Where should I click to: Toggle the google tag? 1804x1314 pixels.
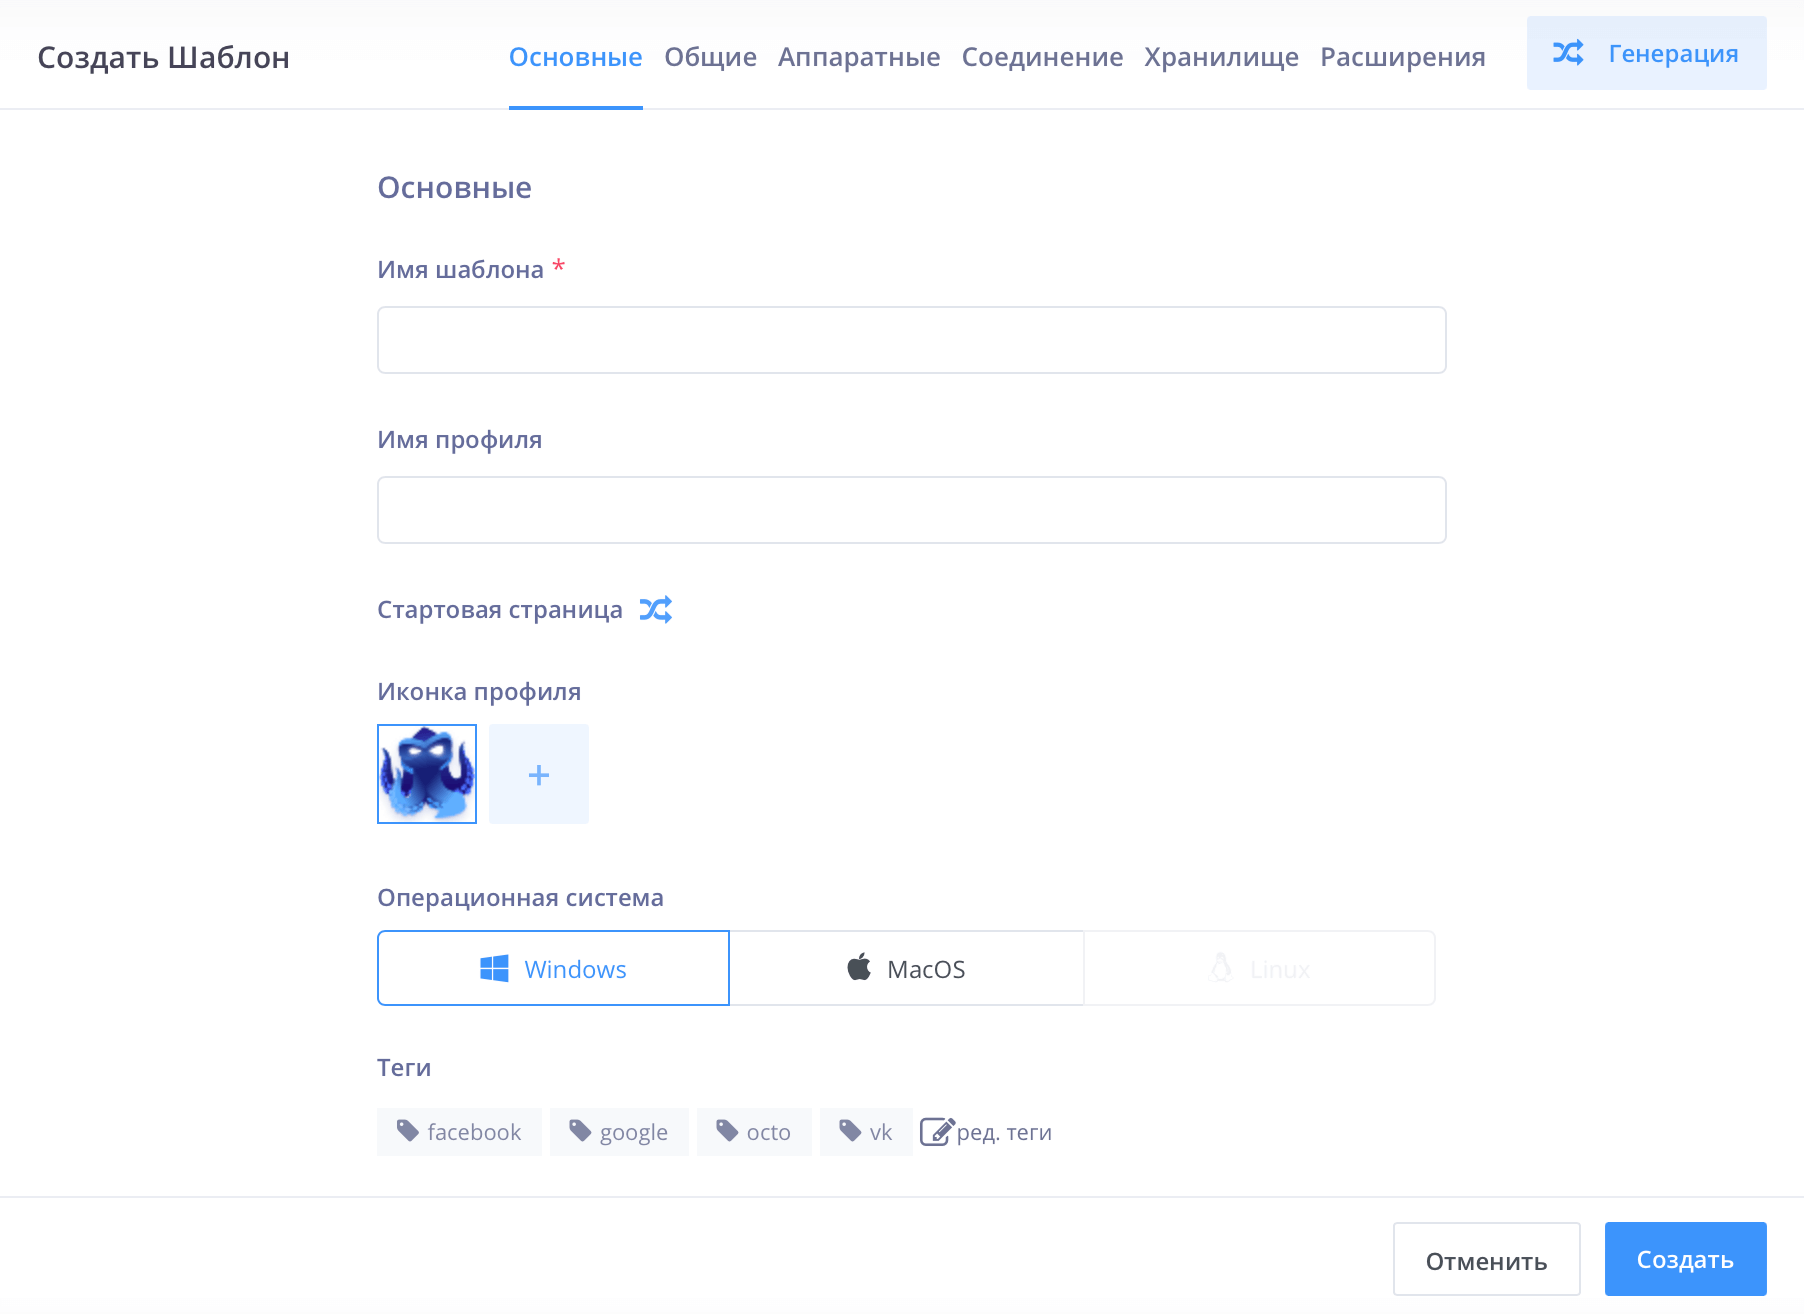point(619,1131)
